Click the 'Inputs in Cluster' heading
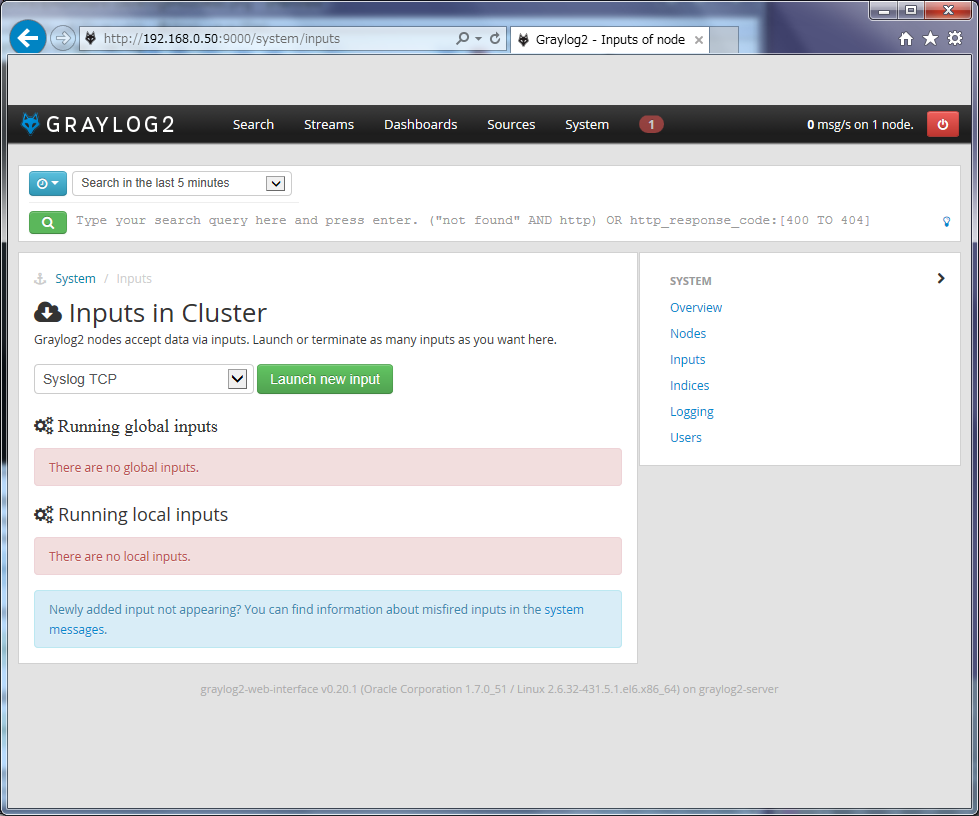The image size is (979, 816). coord(168,313)
